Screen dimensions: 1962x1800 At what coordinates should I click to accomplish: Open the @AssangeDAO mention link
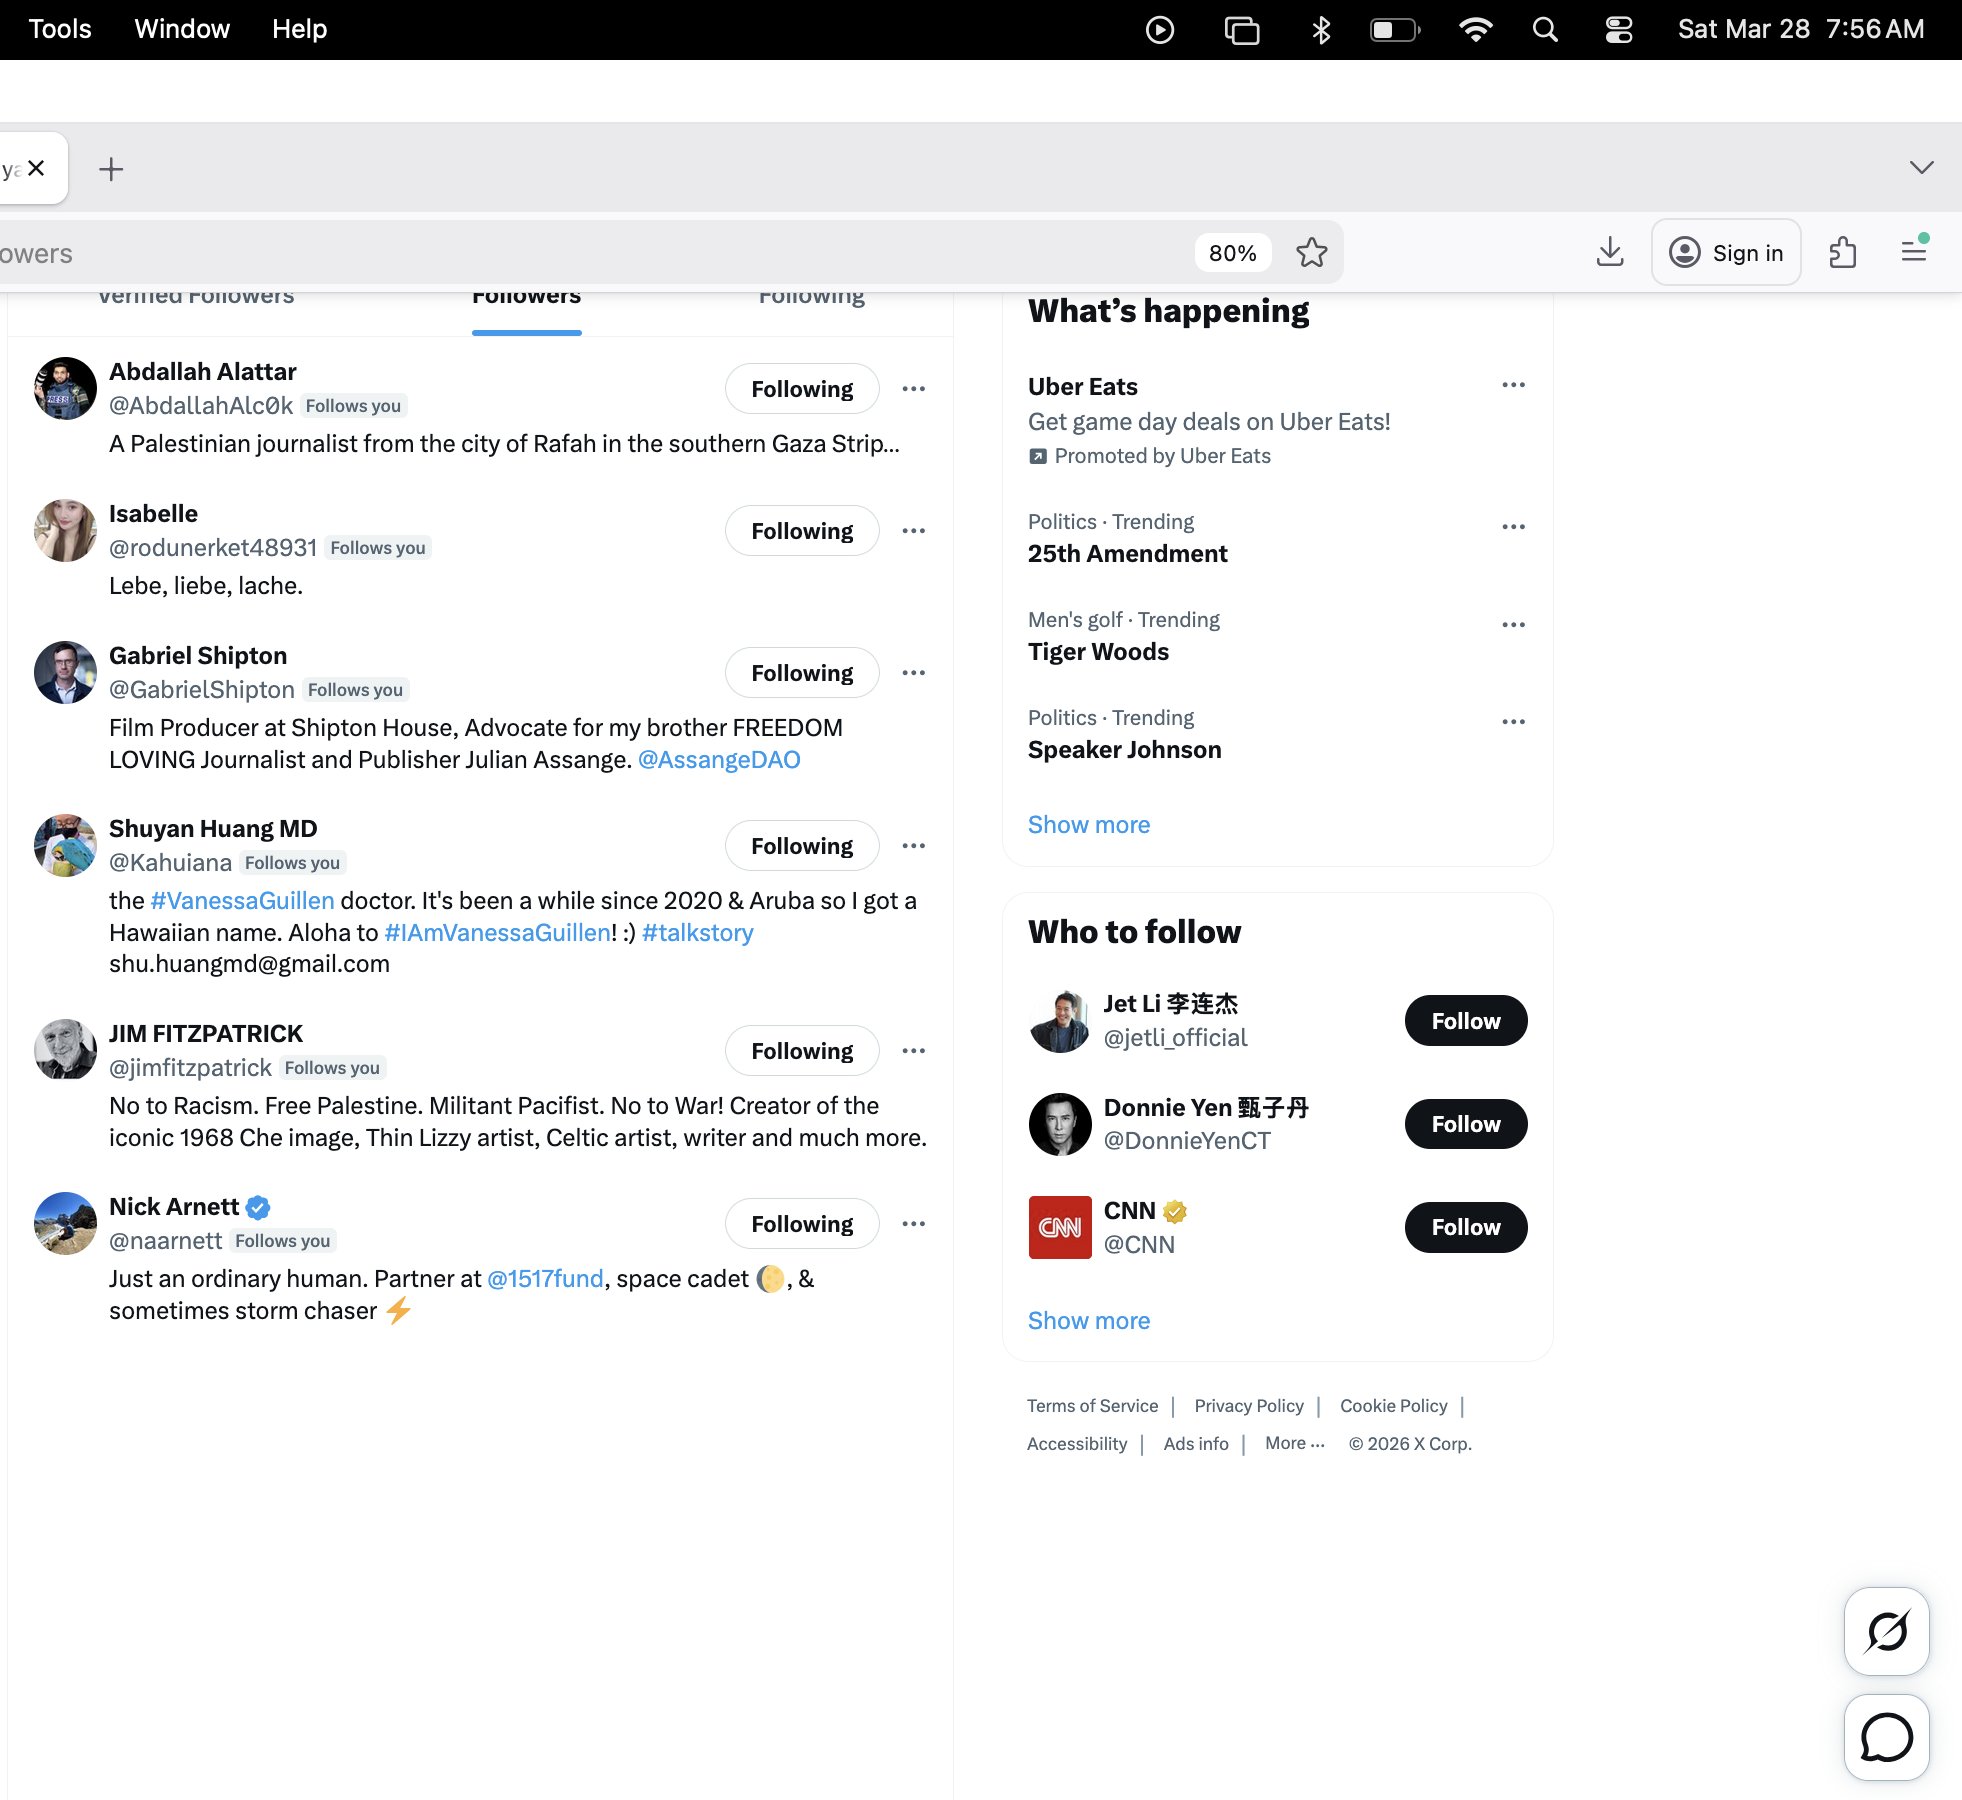pos(718,760)
